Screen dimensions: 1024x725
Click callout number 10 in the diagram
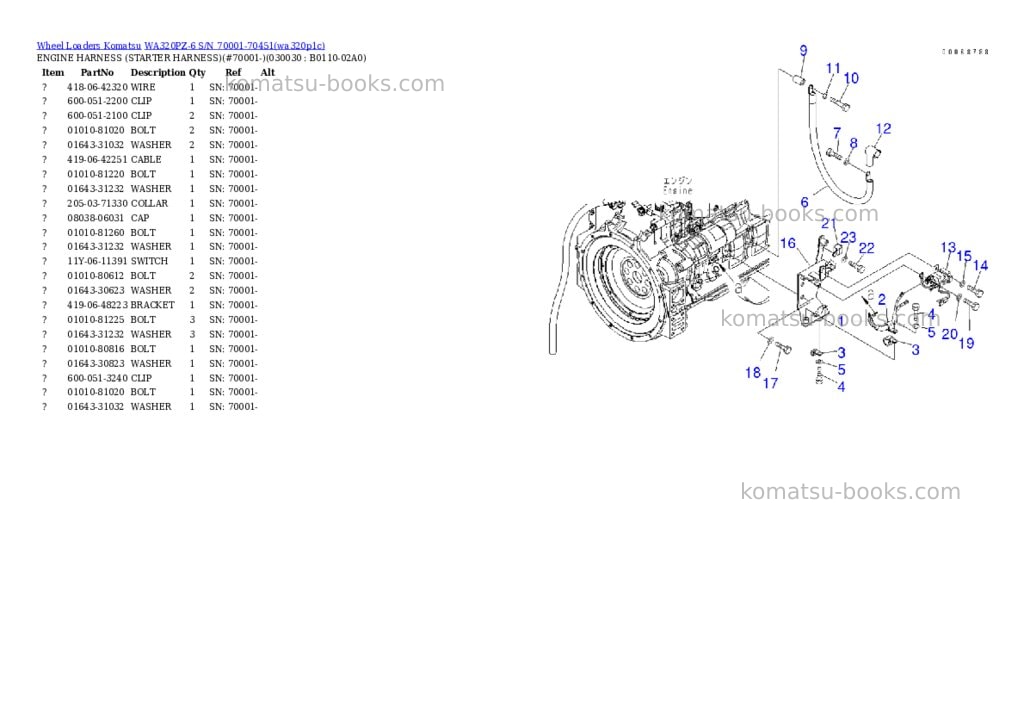[x=851, y=78]
